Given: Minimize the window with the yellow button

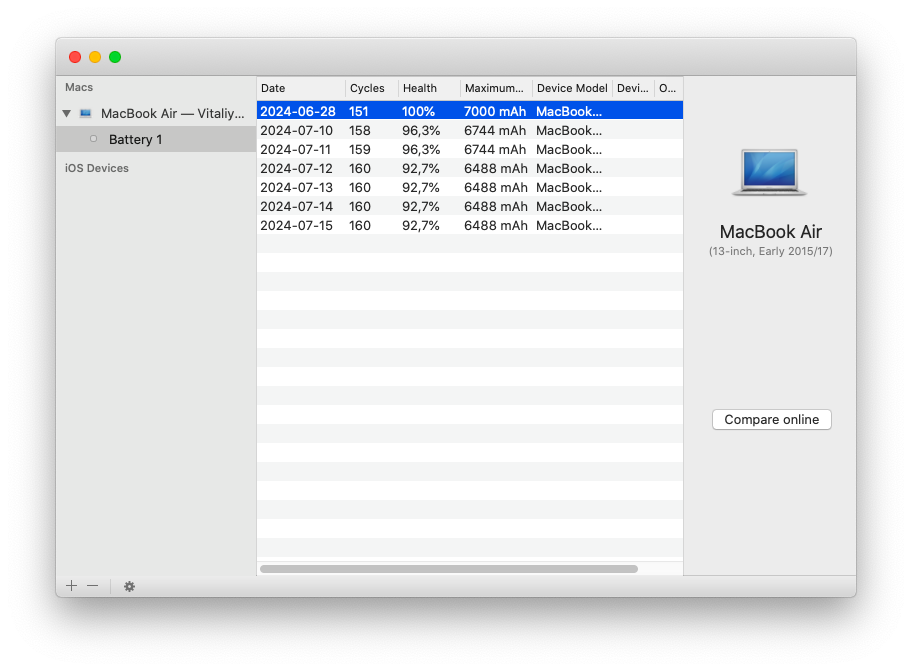Looking at the screenshot, I should 95,57.
